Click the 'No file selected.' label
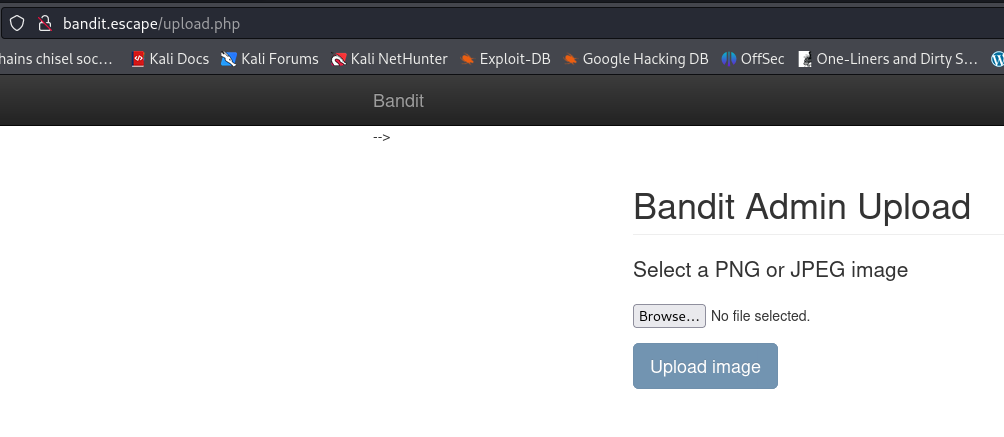This screenshot has width=1004, height=437. coord(760,316)
